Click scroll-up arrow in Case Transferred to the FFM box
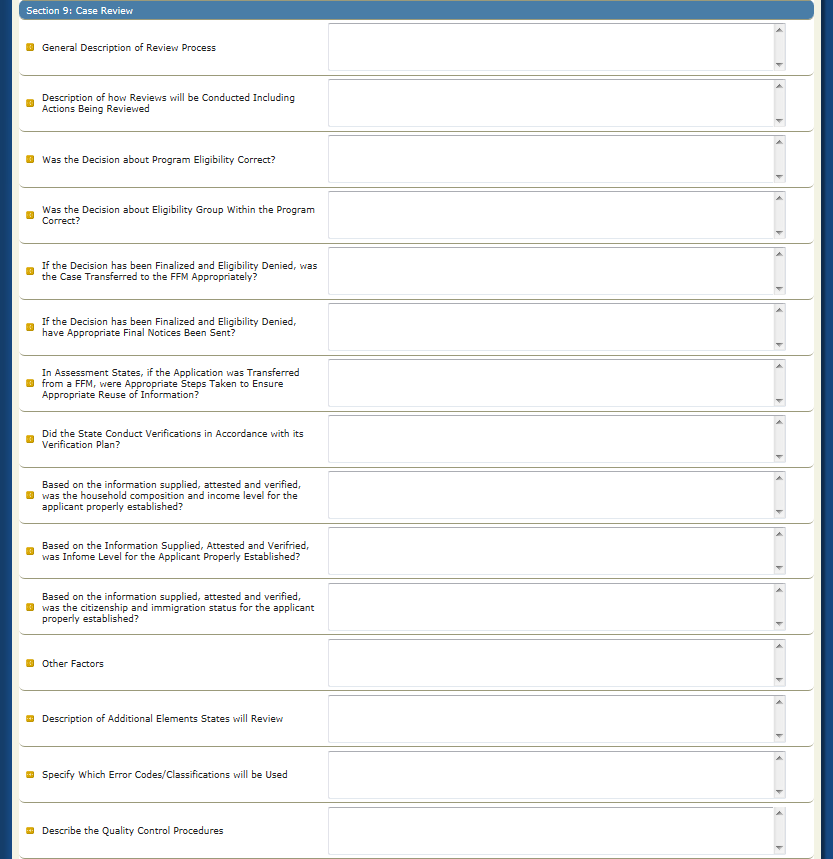The height and width of the screenshot is (859, 833). tap(779, 254)
